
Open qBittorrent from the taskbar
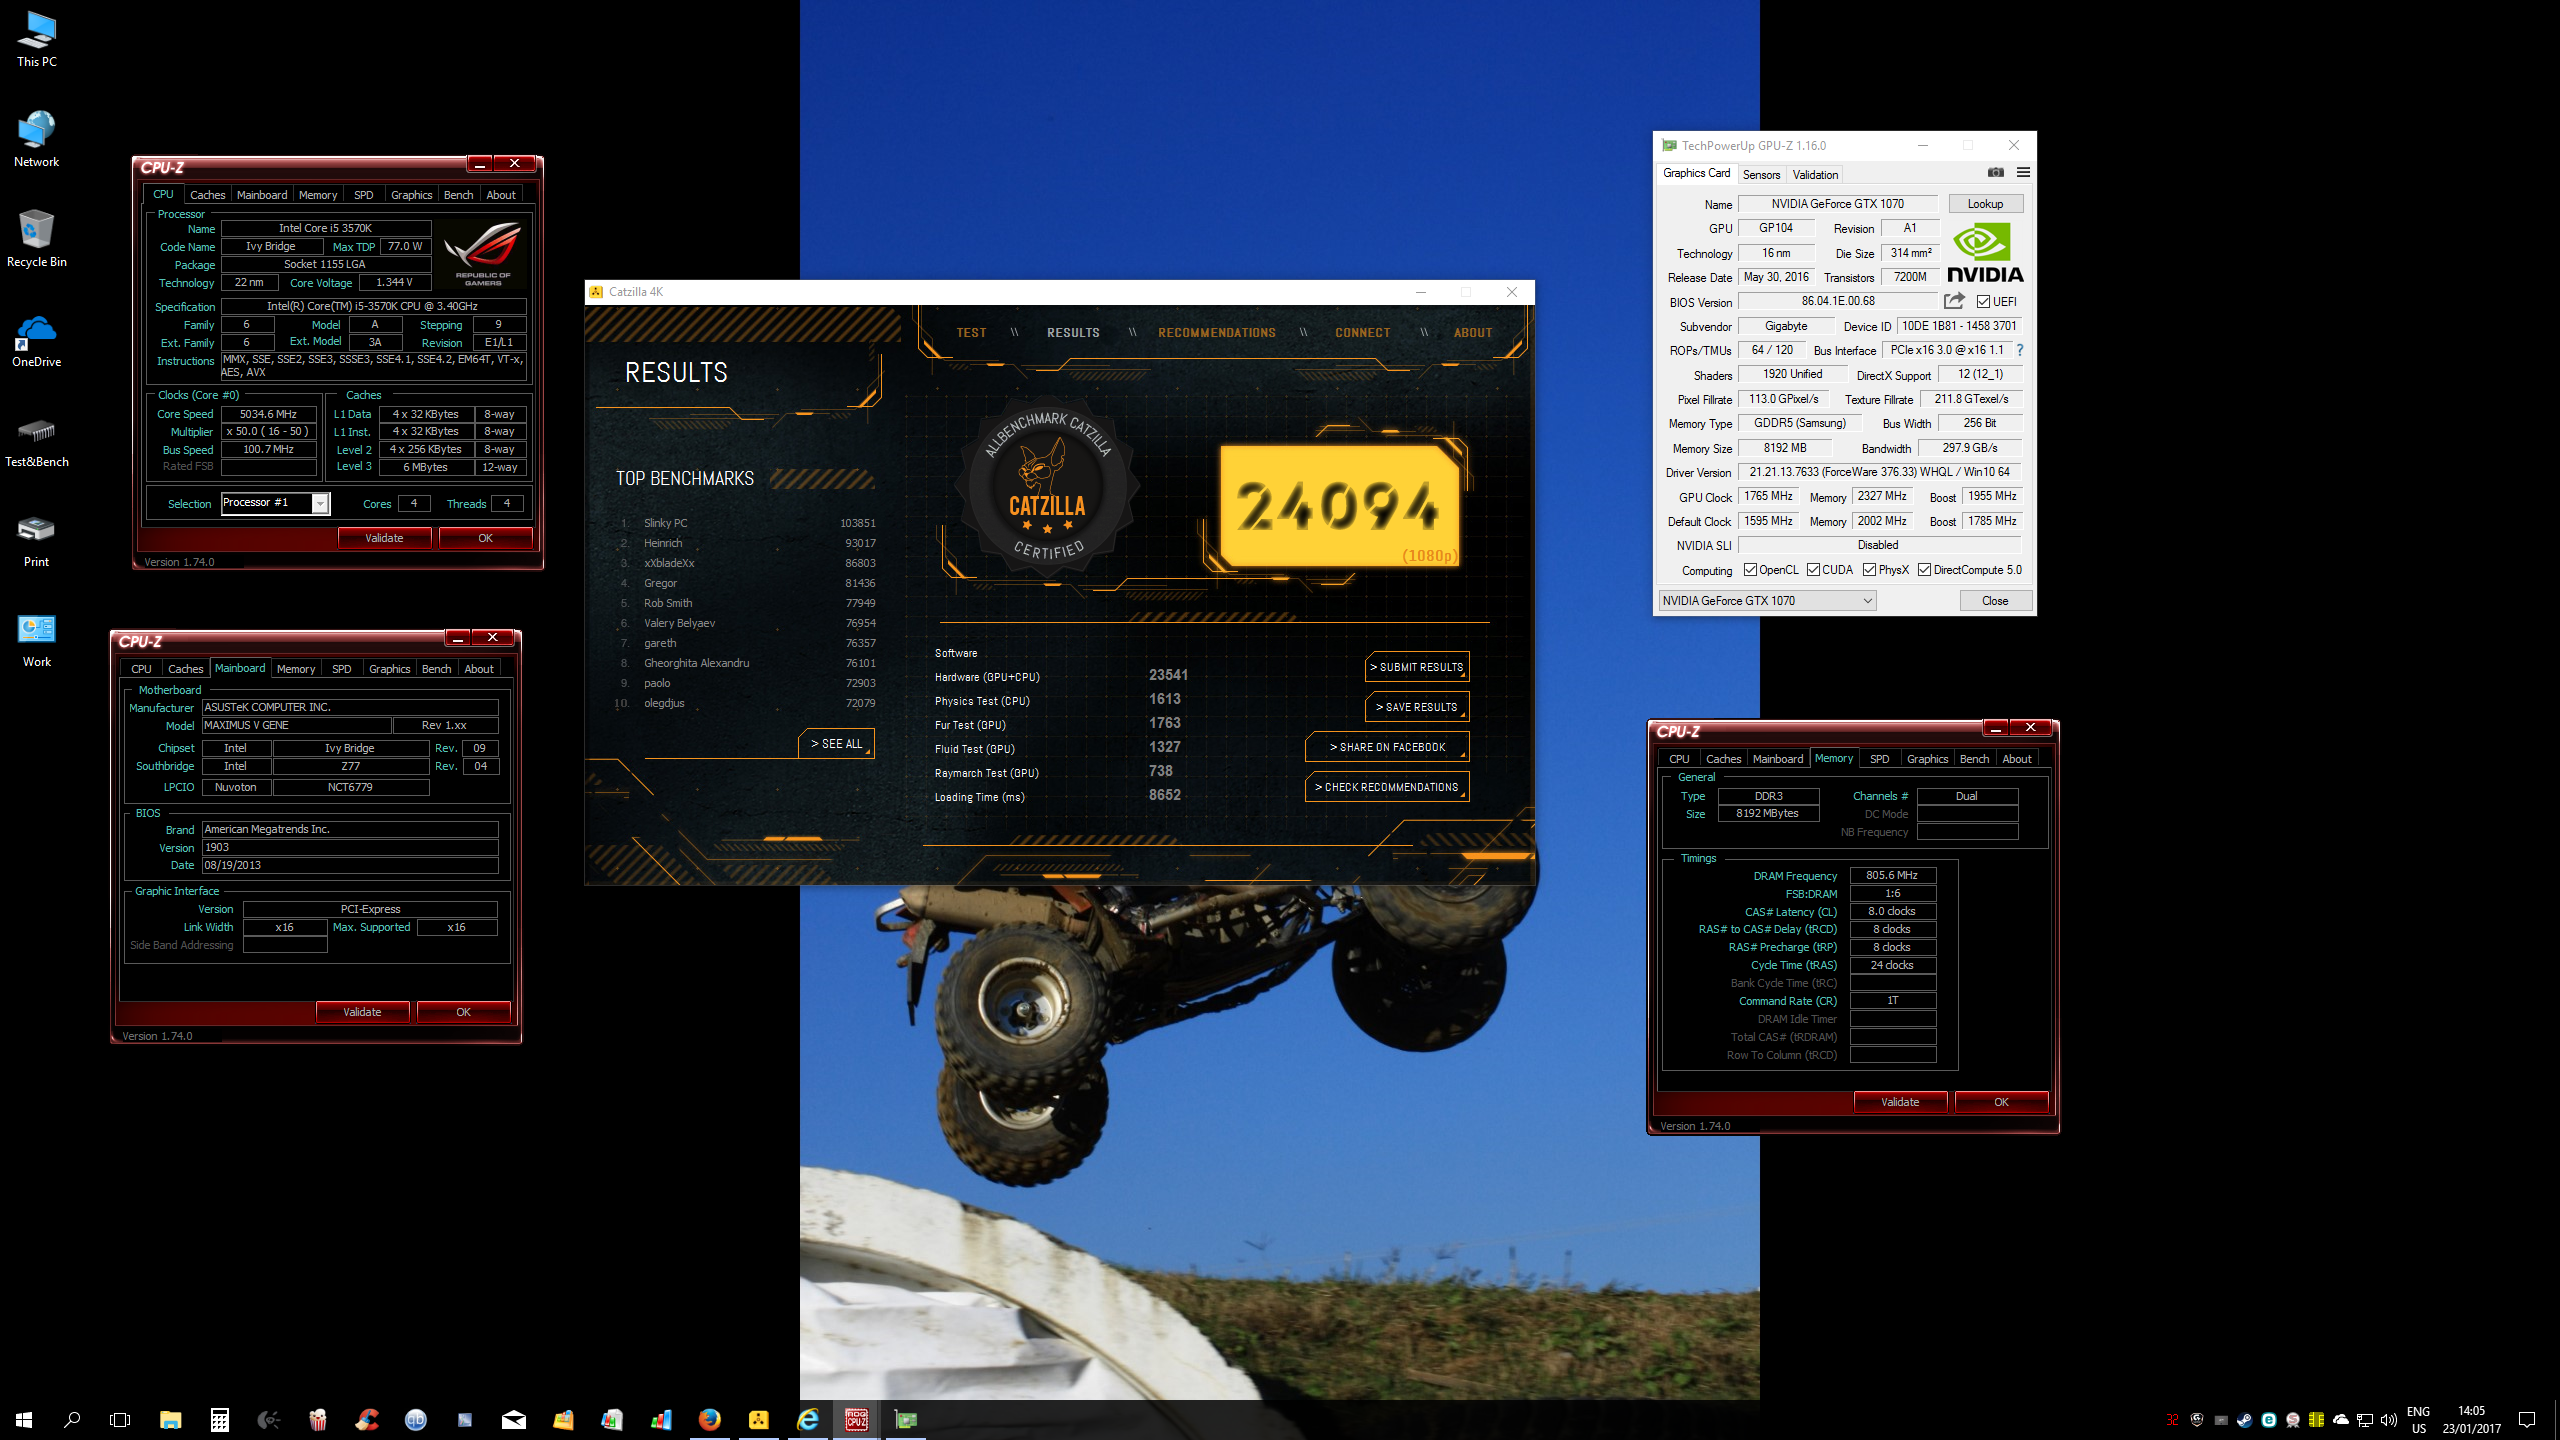tap(416, 1419)
